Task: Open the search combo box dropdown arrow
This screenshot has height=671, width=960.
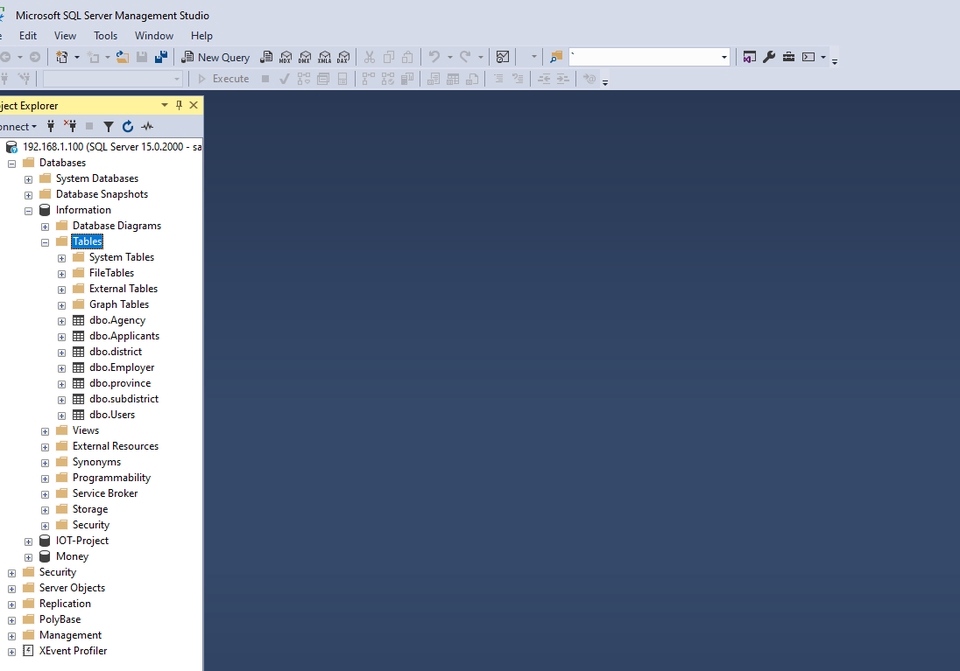Action: tap(724, 58)
